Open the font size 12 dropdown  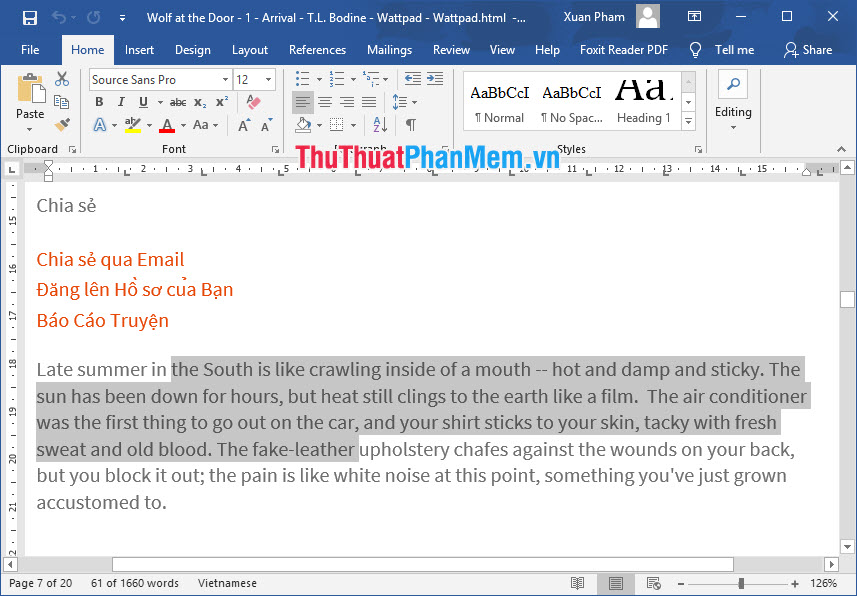[267, 79]
